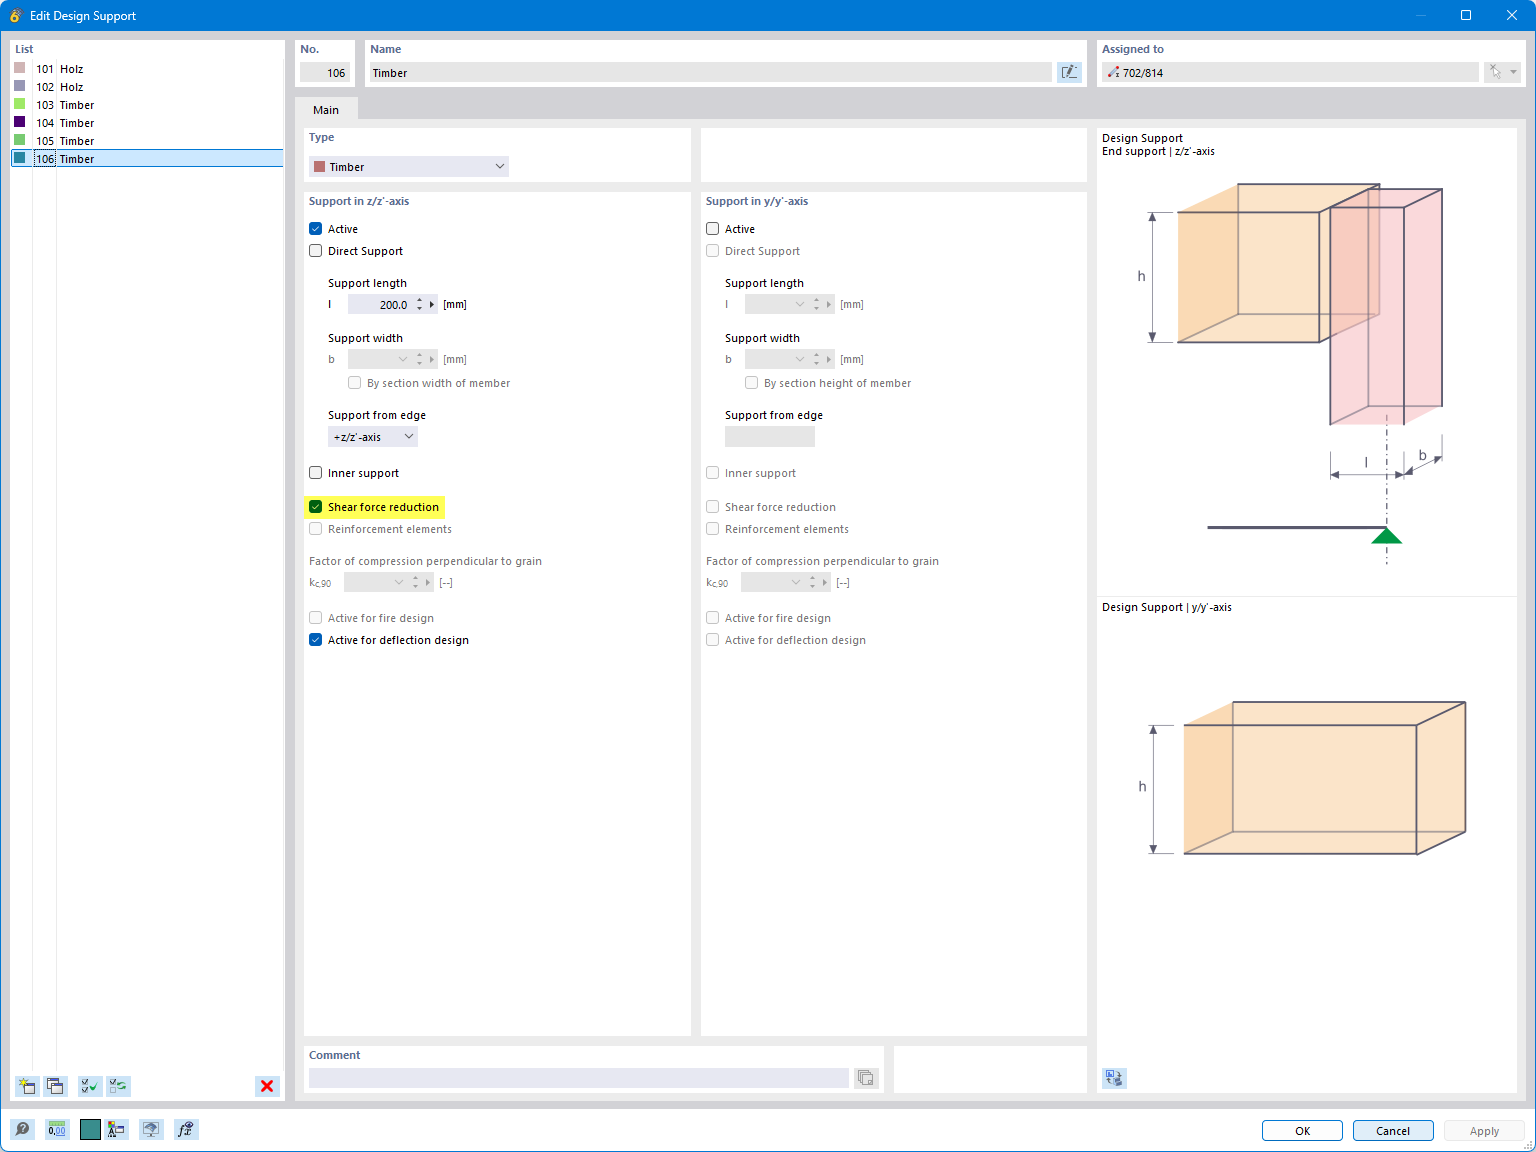The height and width of the screenshot is (1152, 1536).
Task: Click the graphic view toggle icon below preview
Action: click(1114, 1078)
